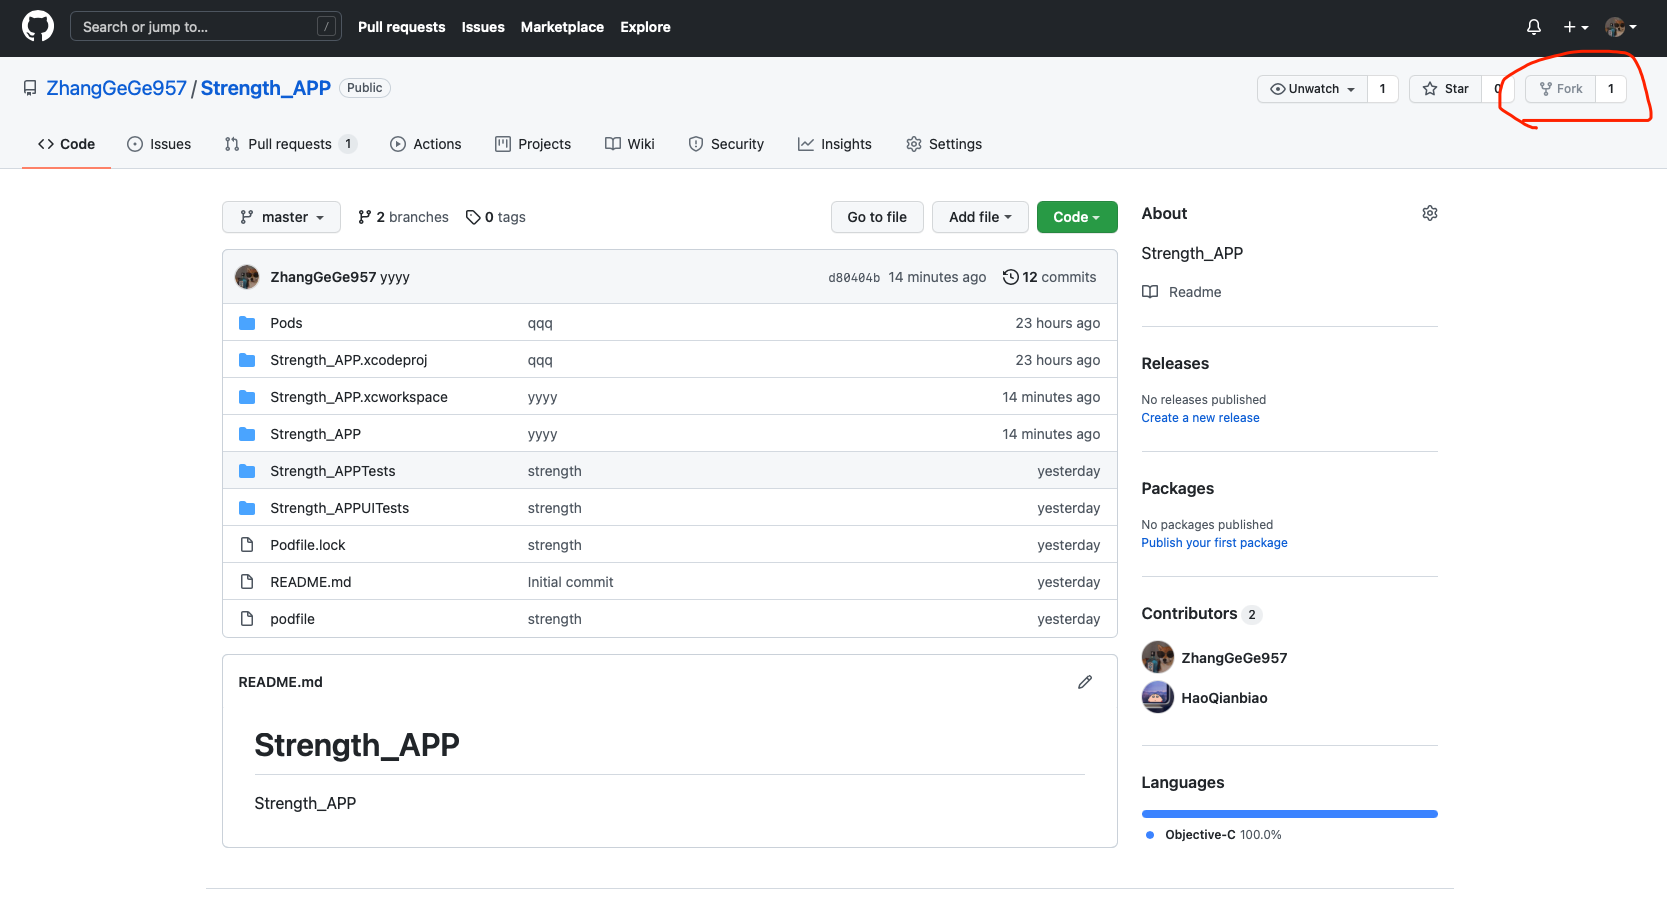The height and width of the screenshot is (920, 1667).
Task: Click the About settings gear icon
Action: 1430,213
